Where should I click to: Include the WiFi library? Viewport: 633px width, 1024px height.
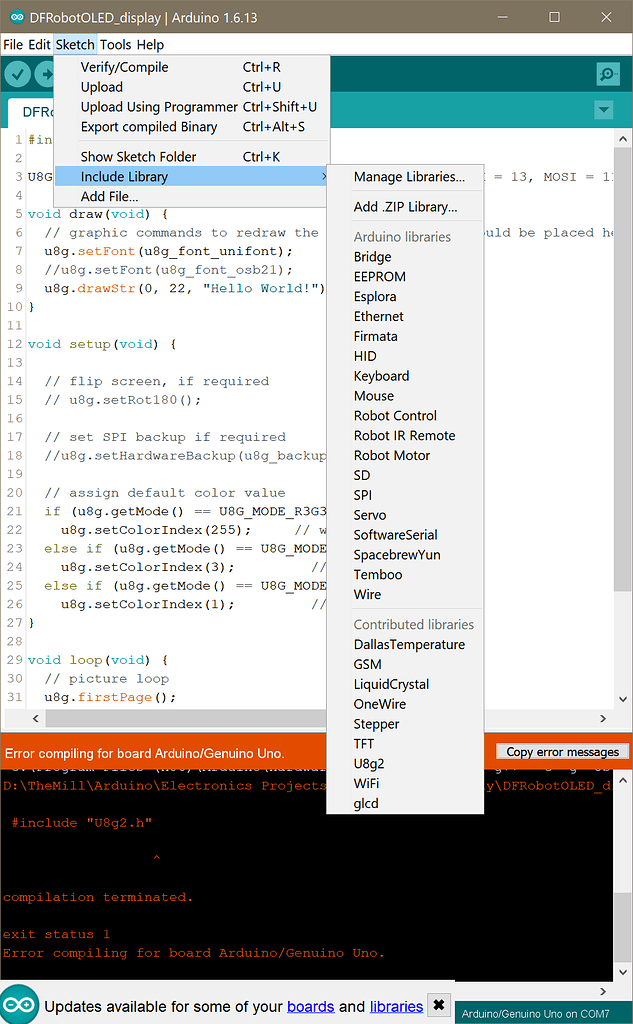(405, 784)
